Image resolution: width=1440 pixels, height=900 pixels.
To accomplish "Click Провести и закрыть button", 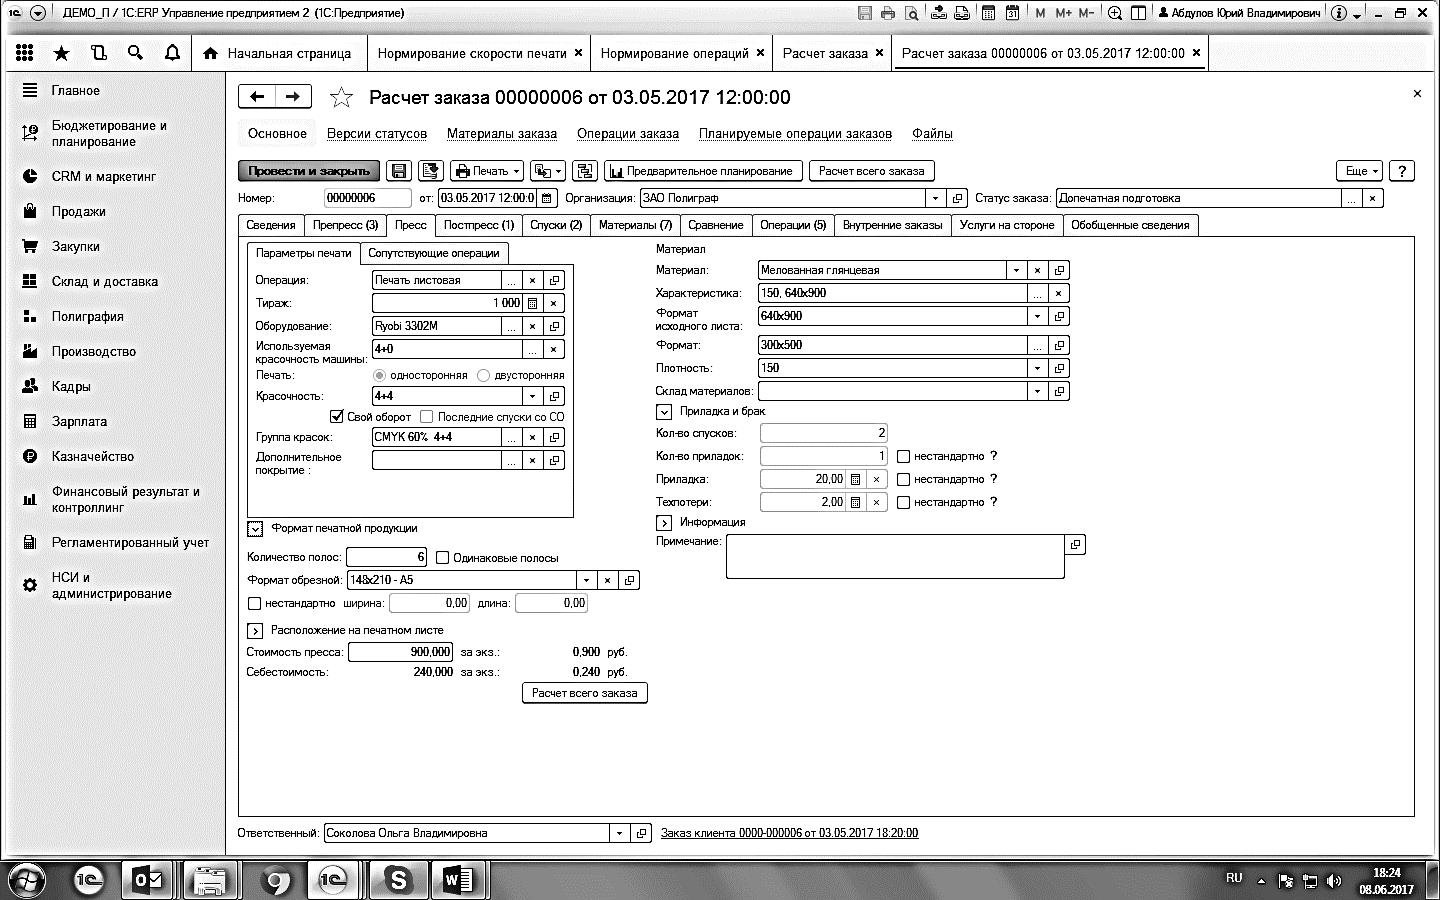I will point(309,171).
